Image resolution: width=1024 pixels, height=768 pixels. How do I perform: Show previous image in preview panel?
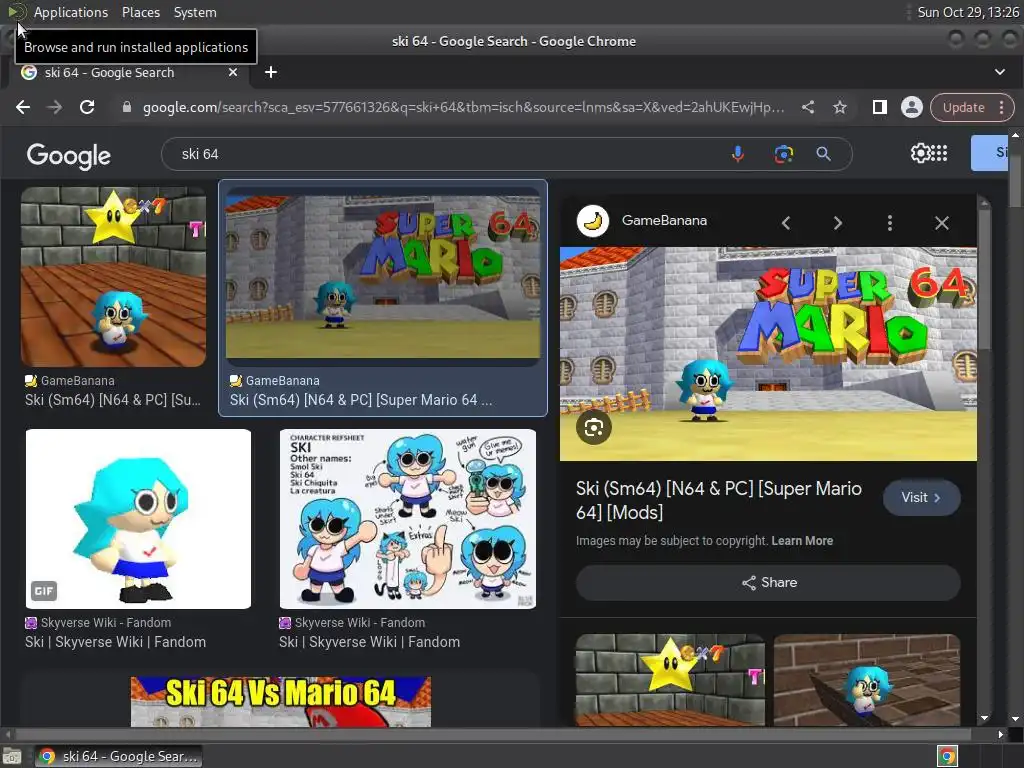pos(786,223)
